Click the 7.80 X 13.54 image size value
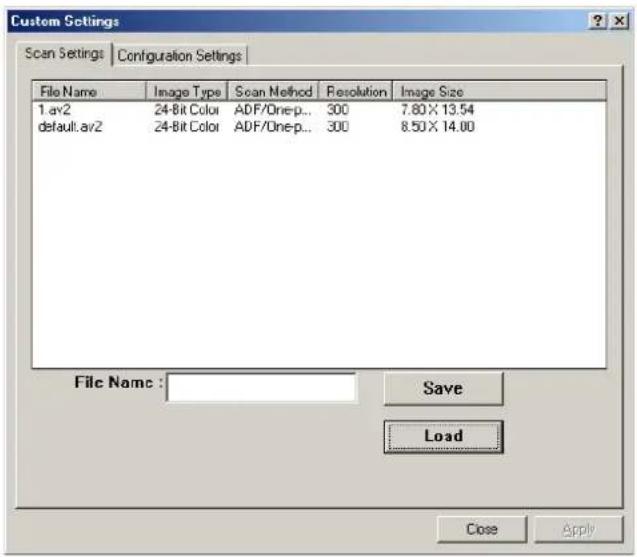The image size is (637, 557). pos(438,109)
